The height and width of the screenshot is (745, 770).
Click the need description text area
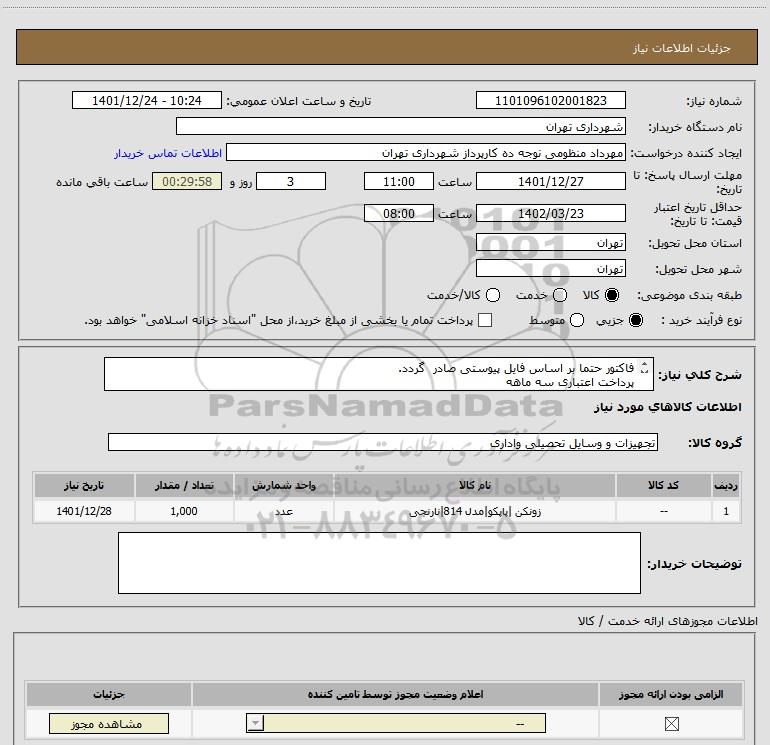pos(379,374)
